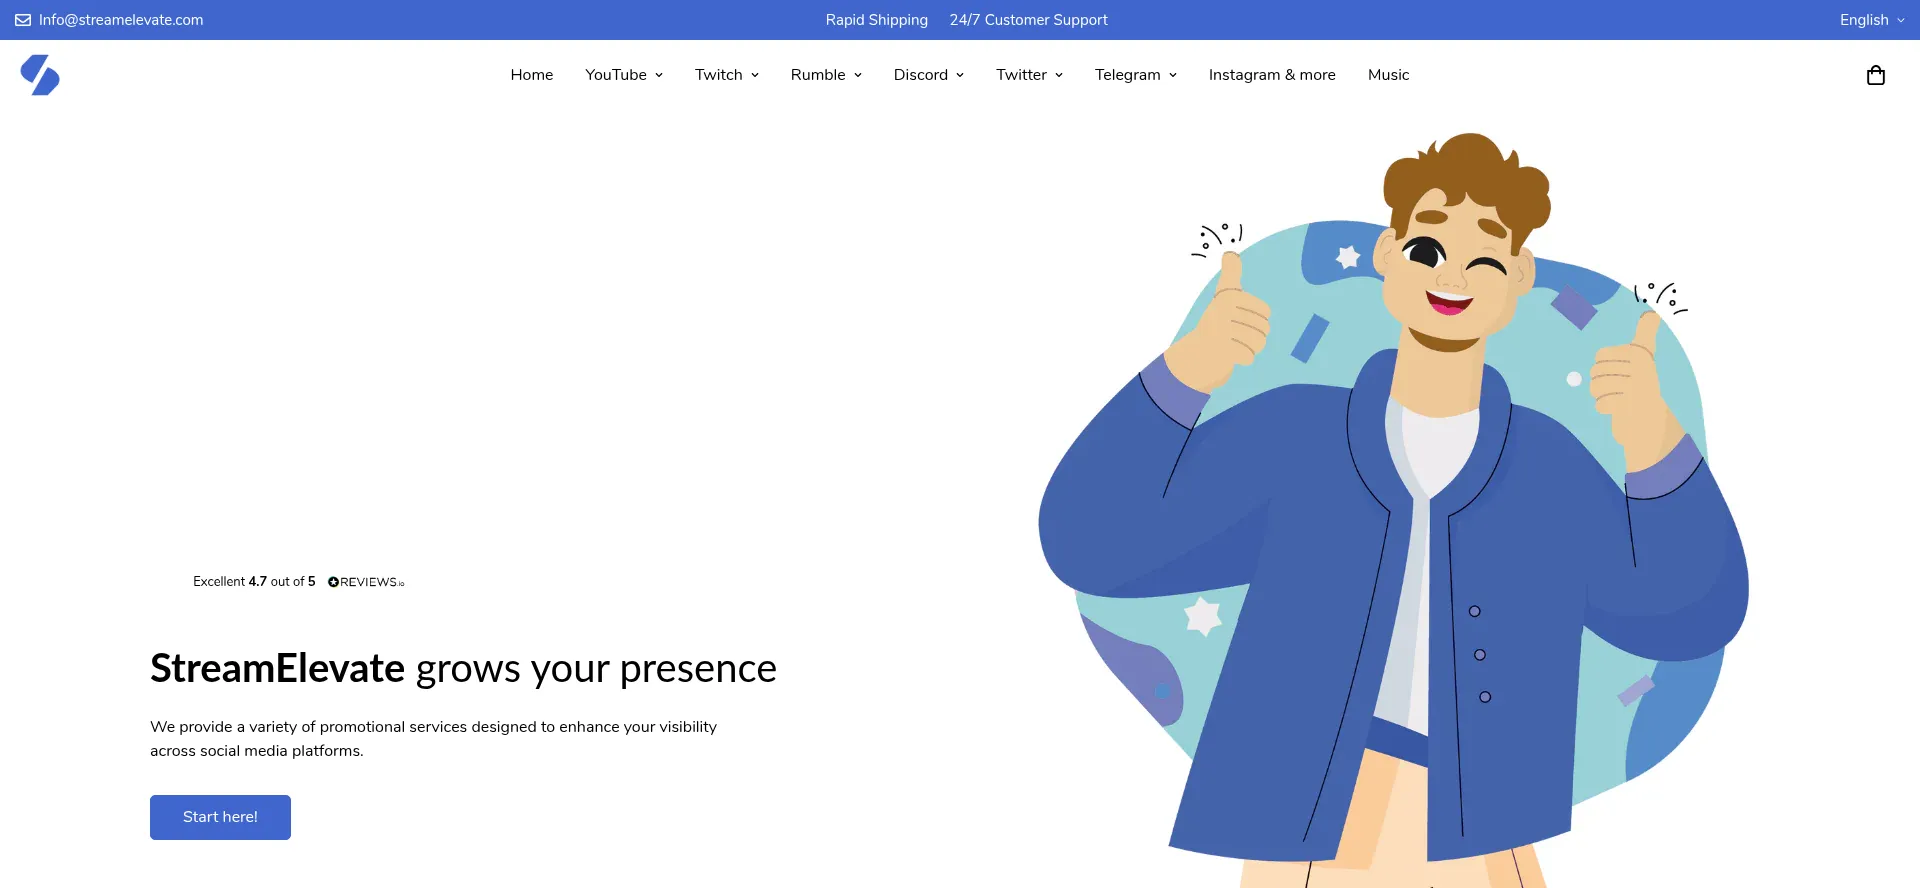The height and width of the screenshot is (888, 1920).
Task: Open the English language selector
Action: (1872, 20)
